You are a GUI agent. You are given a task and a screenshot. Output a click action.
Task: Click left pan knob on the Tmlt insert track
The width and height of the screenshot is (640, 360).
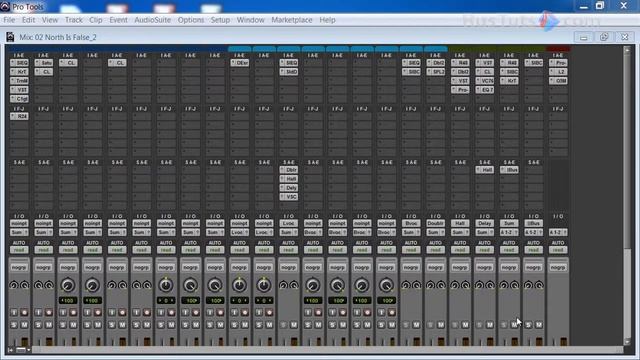pyautogui.click(x=14, y=285)
